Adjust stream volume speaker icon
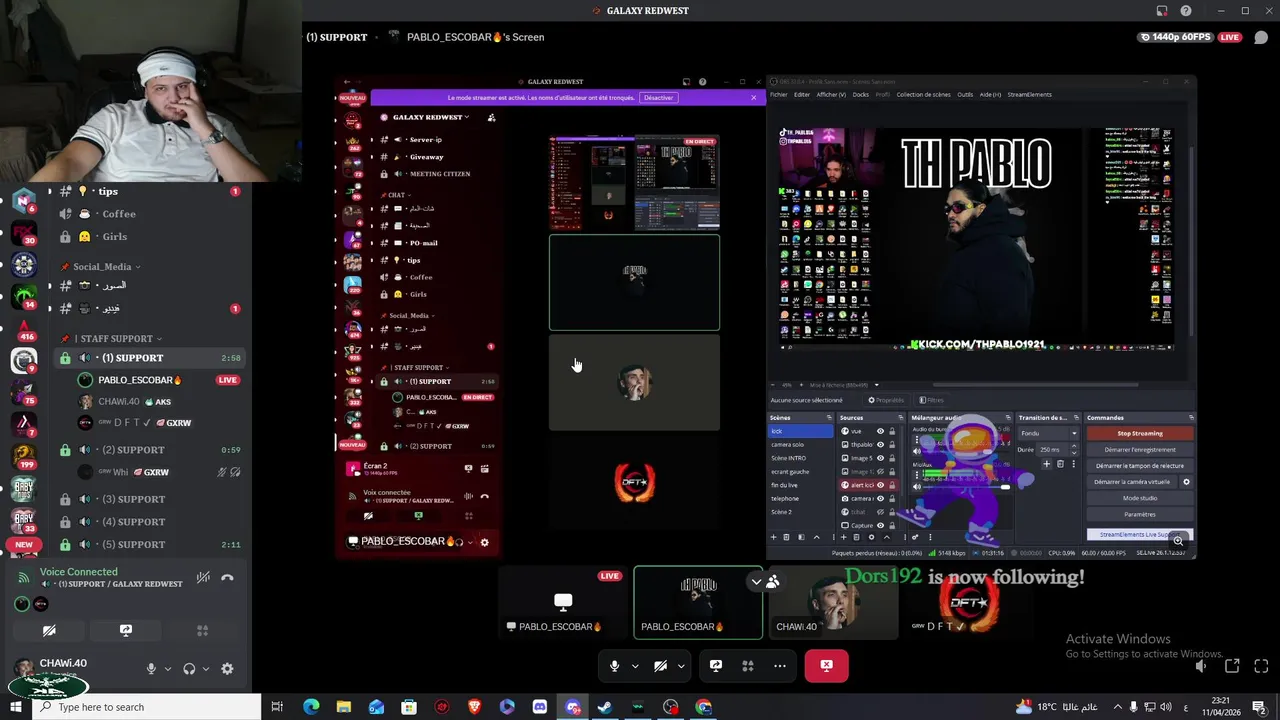The width and height of the screenshot is (1280, 720). click(1202, 666)
